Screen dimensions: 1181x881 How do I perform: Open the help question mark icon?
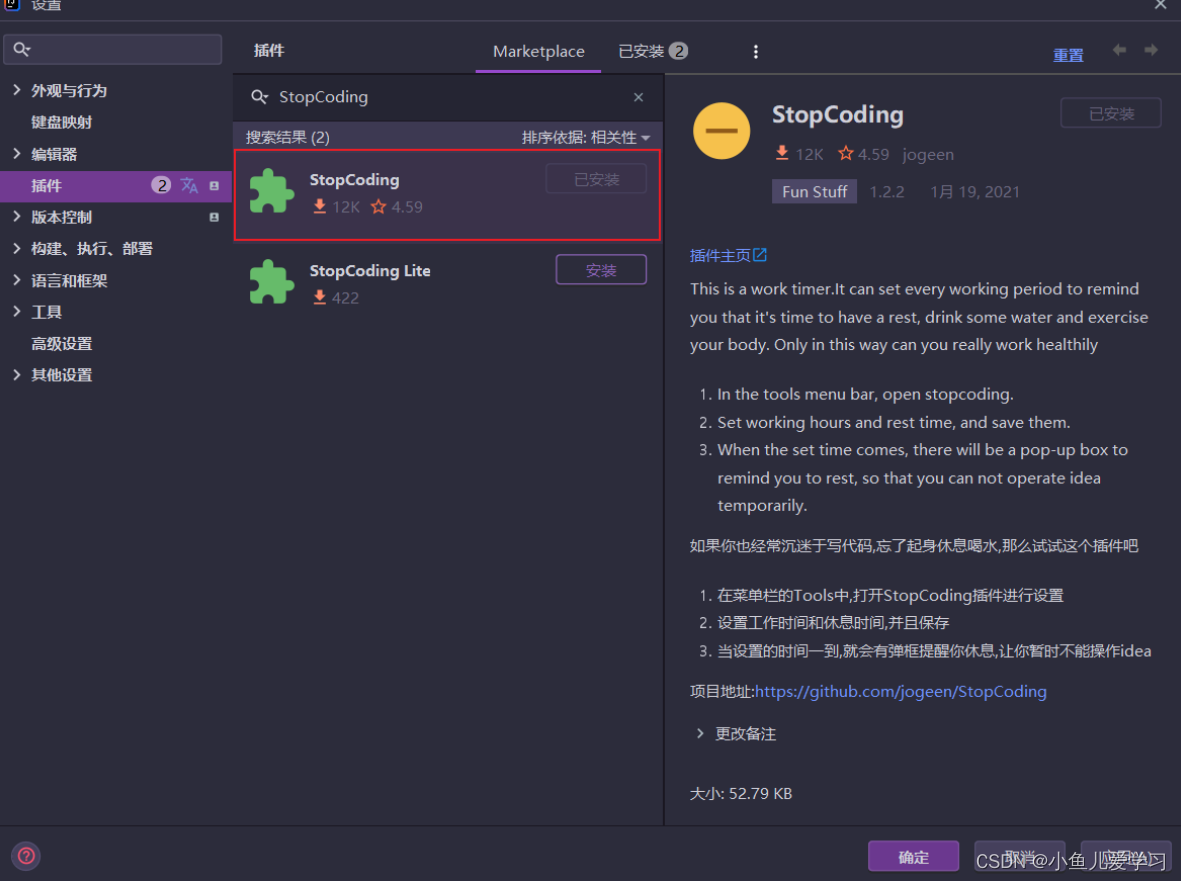tap(26, 855)
